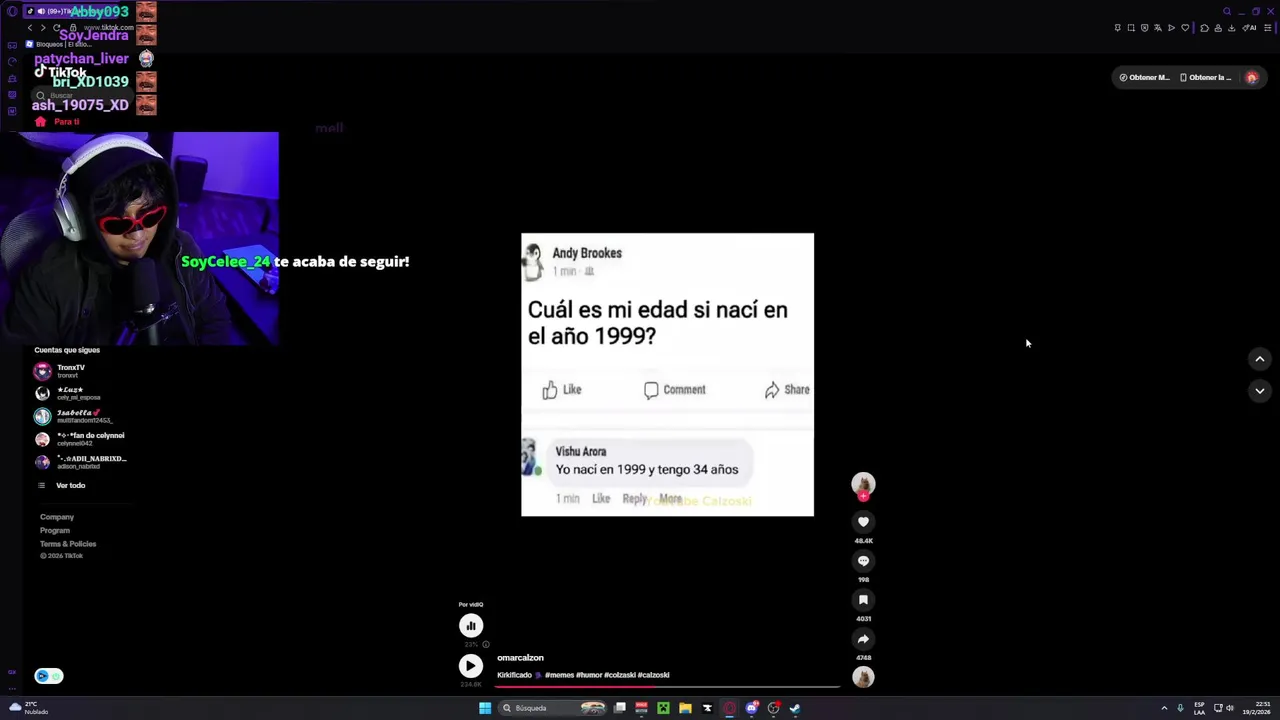Open the multifandom followed account row
Screen dimensions: 1280x720
pos(80,416)
